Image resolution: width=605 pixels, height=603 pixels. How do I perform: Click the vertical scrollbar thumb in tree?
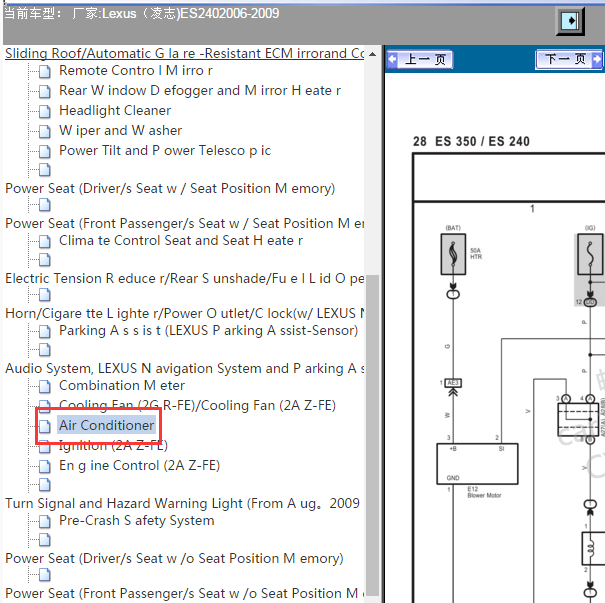[x=372, y=436]
